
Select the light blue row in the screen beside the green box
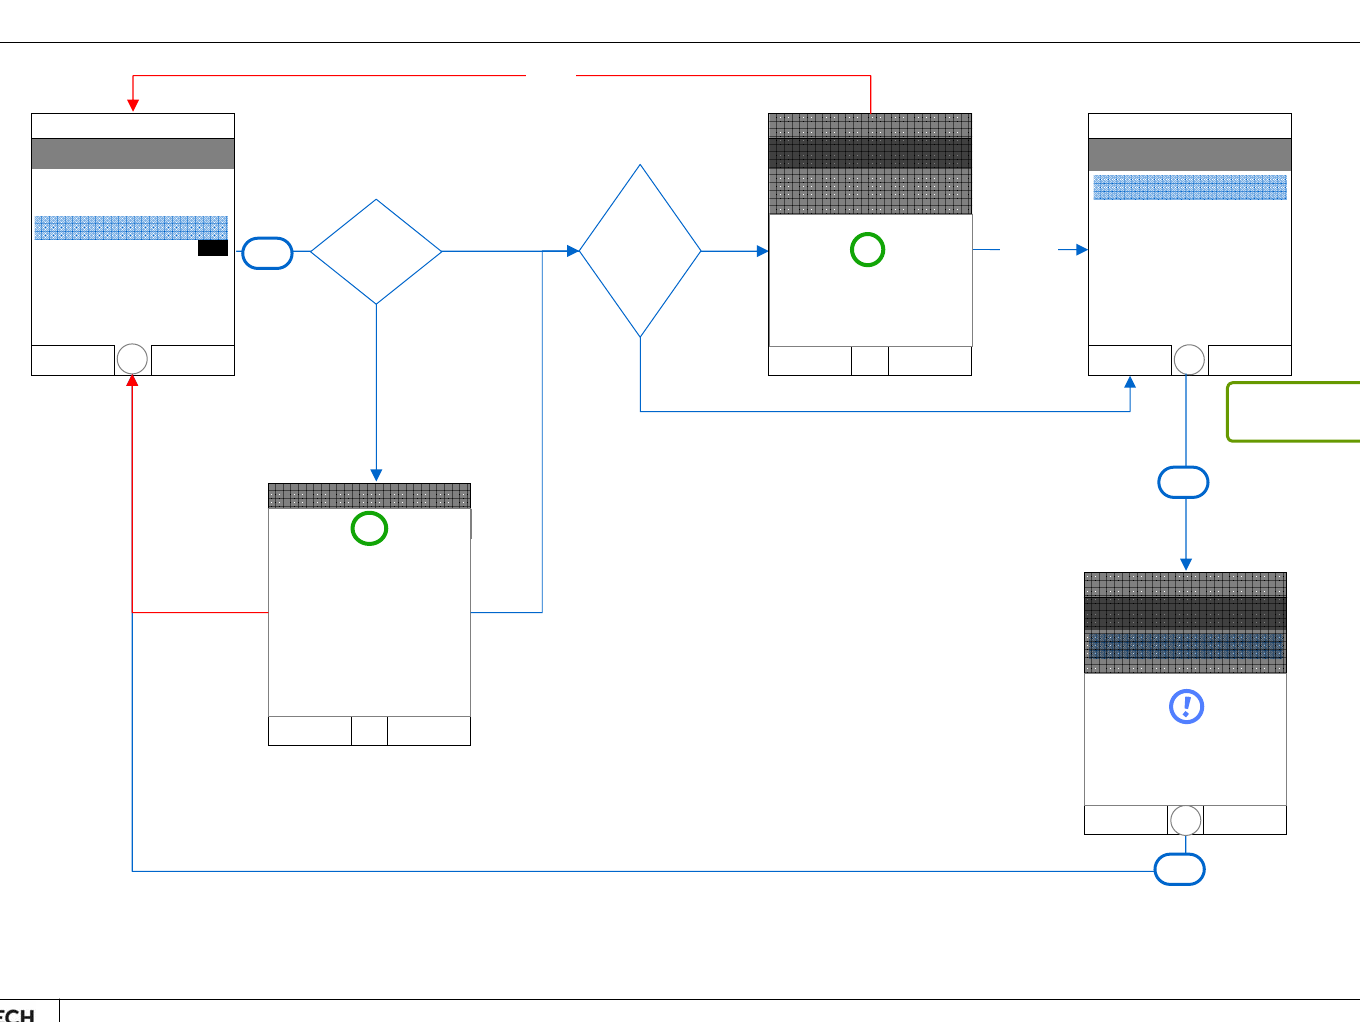[x=1190, y=187]
